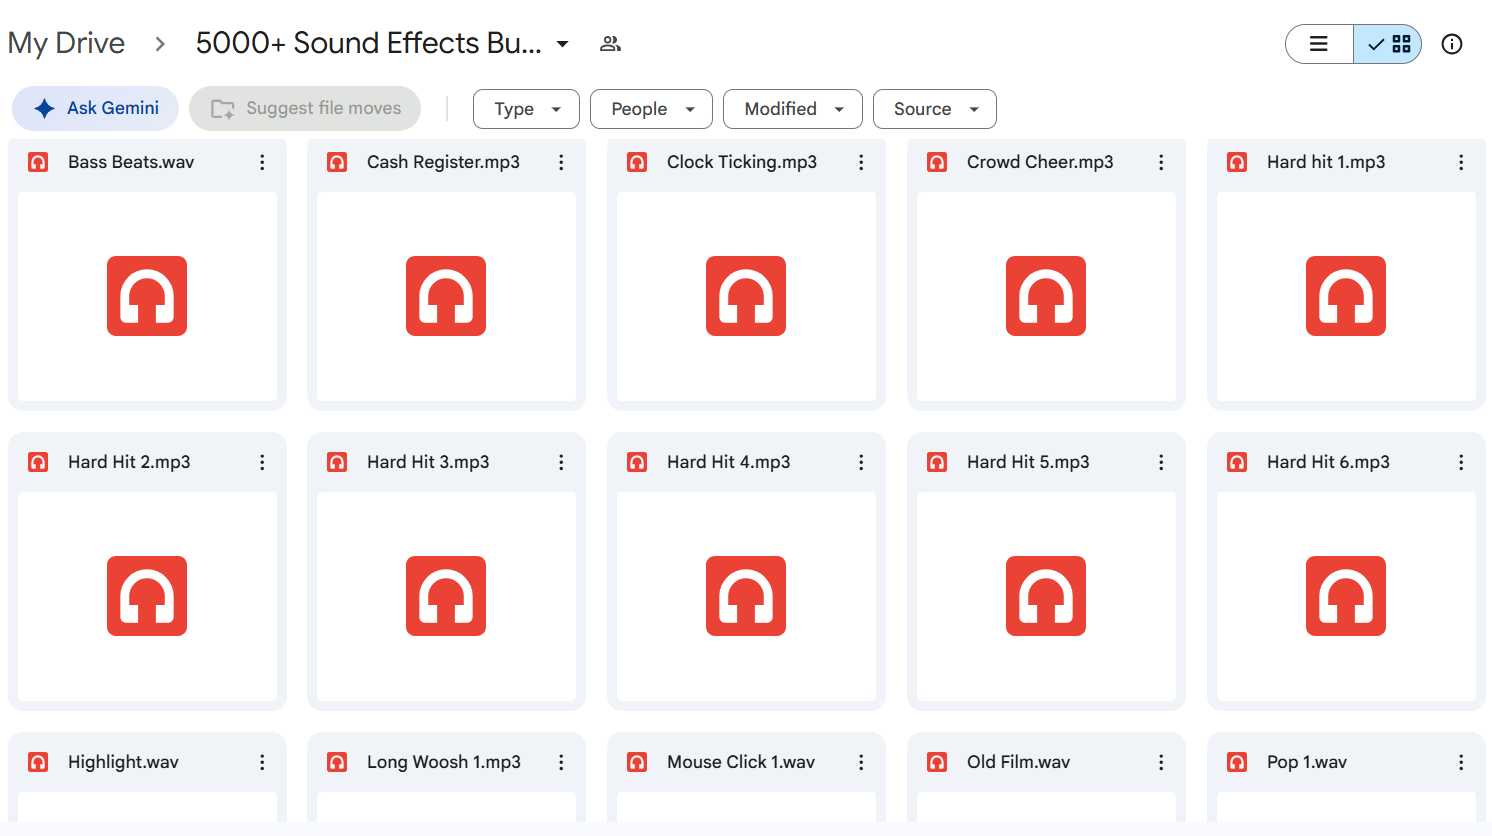Select the Clock Ticking.mp3 audio preview
This screenshot has height=836, width=1492.
point(746,296)
